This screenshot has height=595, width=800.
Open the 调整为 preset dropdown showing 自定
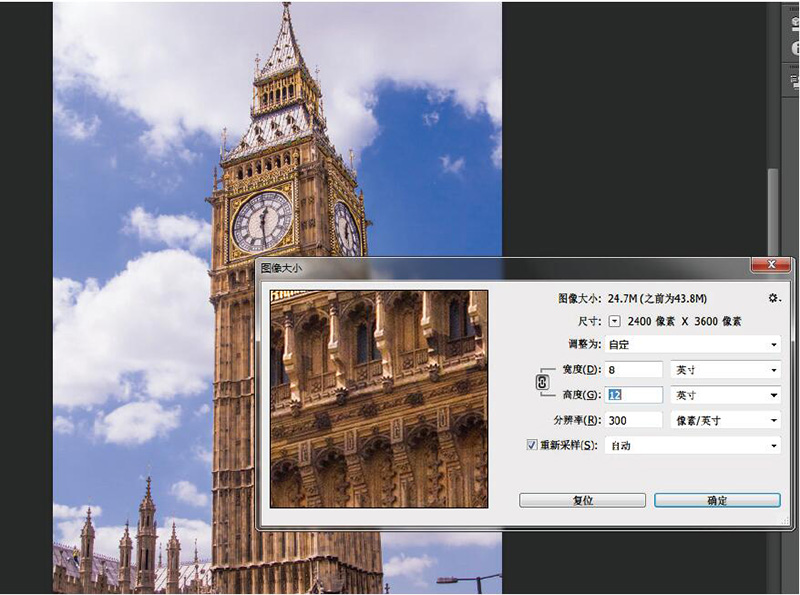point(693,344)
